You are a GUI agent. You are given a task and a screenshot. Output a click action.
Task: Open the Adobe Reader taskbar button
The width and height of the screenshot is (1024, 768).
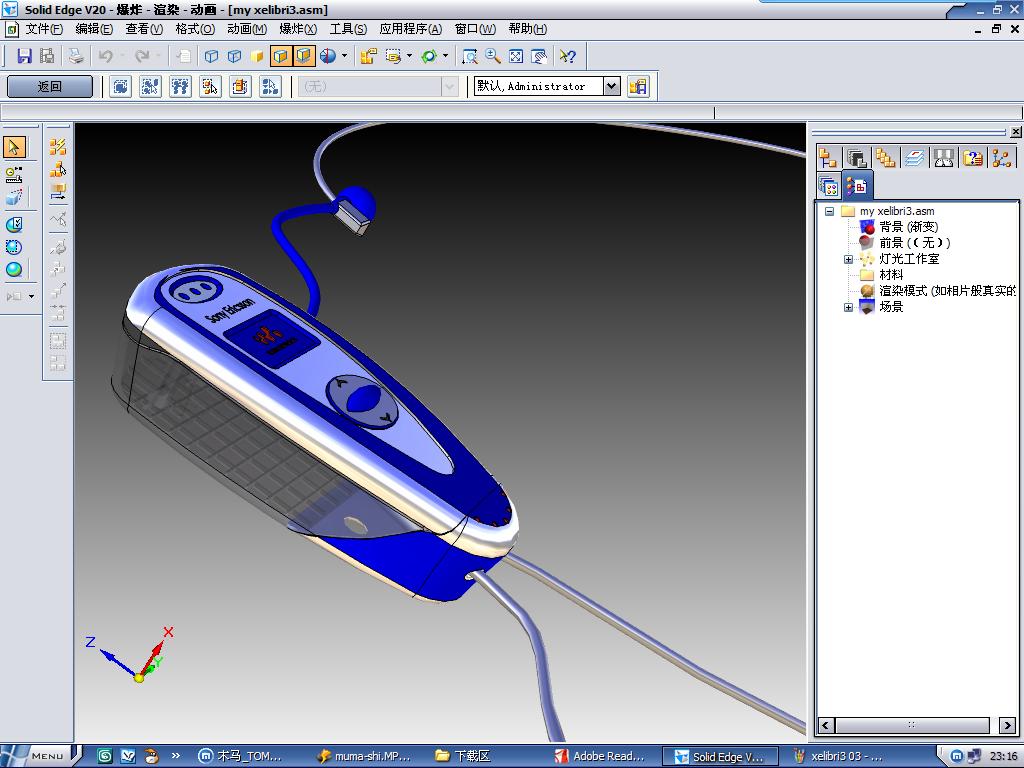(600, 756)
